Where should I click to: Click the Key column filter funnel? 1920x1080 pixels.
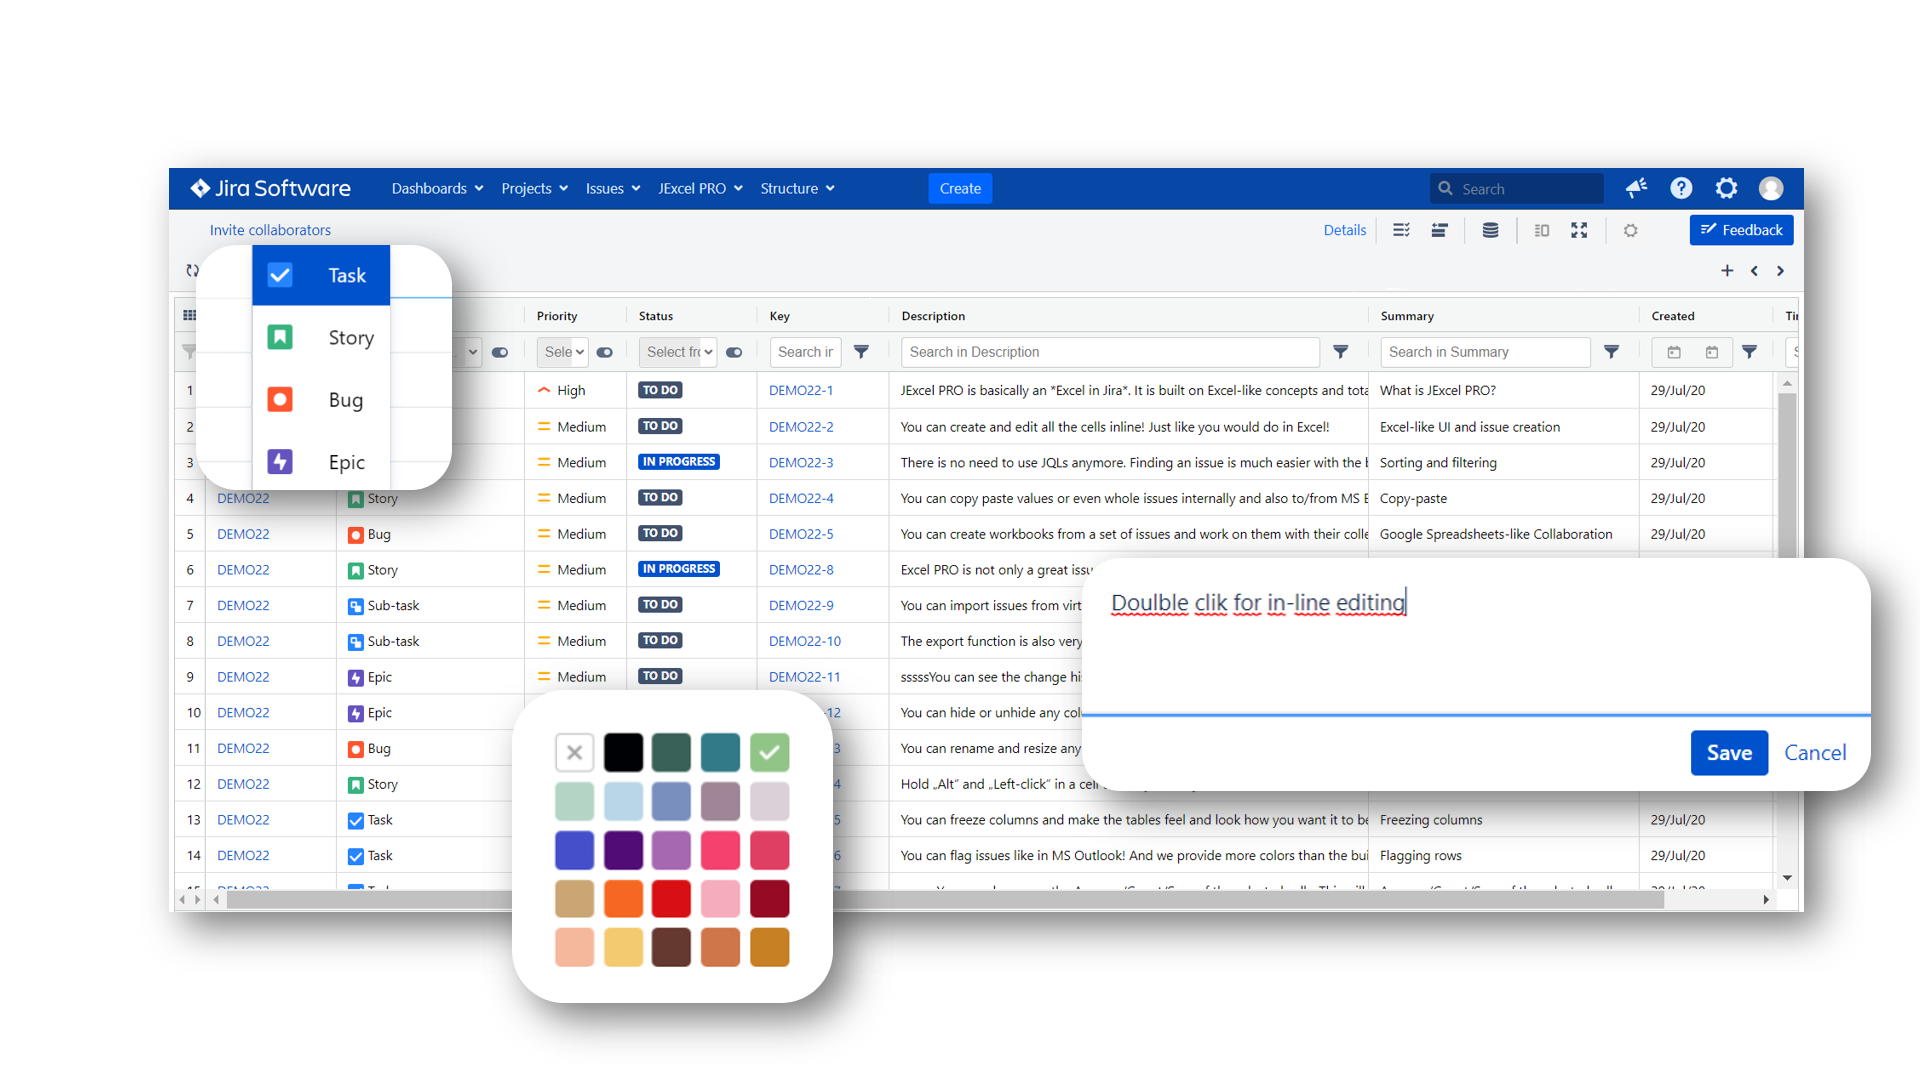click(861, 352)
